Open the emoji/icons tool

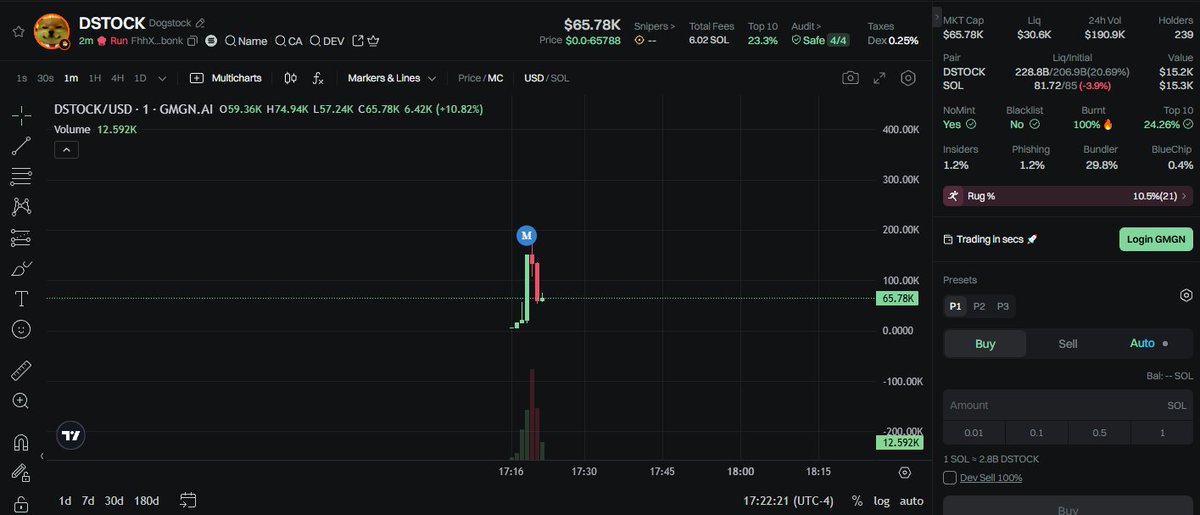[x=21, y=329]
